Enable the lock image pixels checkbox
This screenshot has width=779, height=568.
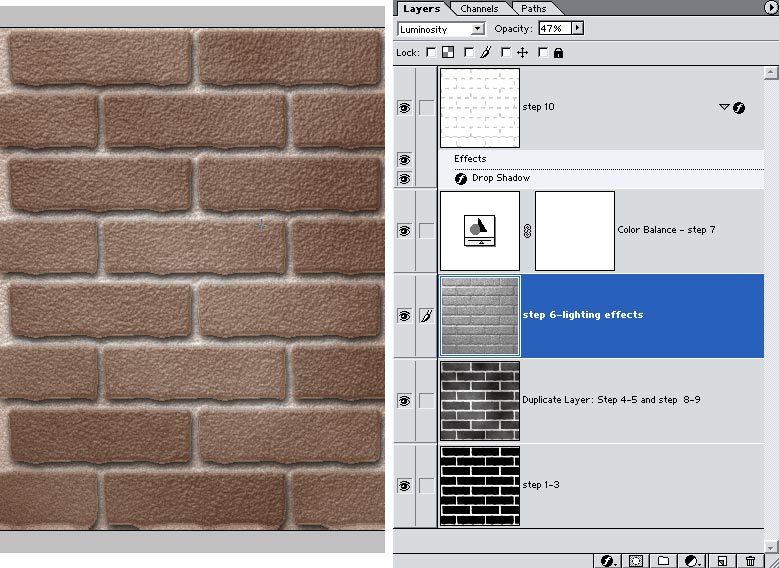click(468, 52)
